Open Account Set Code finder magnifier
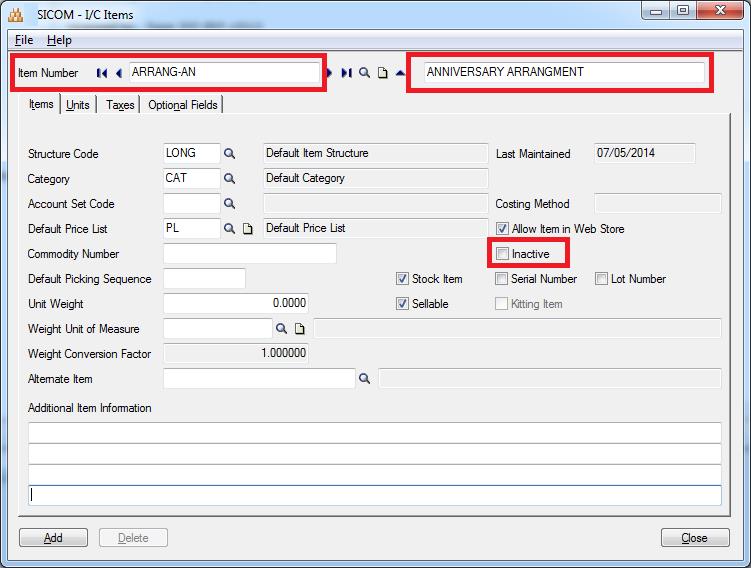The width and height of the screenshot is (751, 568). (x=229, y=203)
